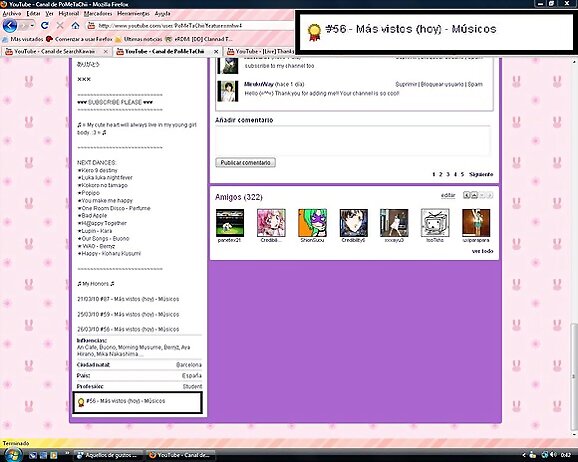
Task: Click the editar link in Amigos
Action: click(x=448, y=195)
